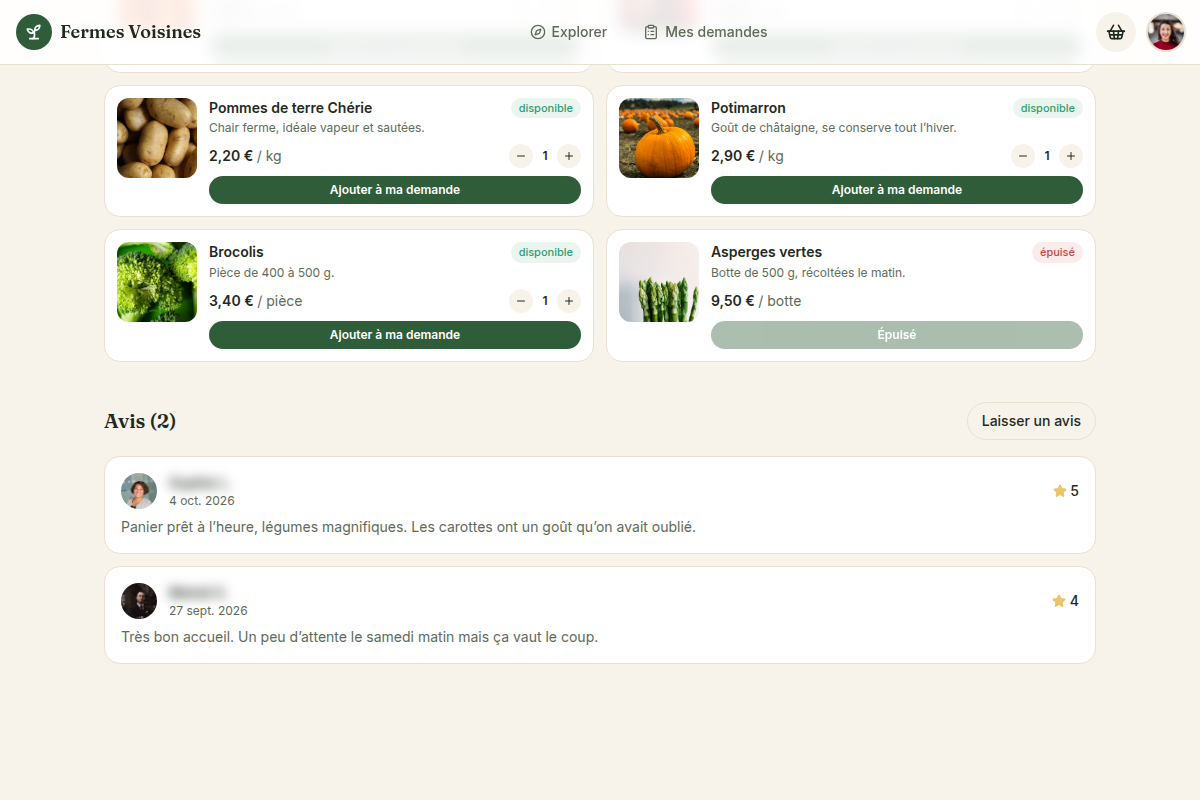Select the Asperges vertes product title

[x=766, y=252]
